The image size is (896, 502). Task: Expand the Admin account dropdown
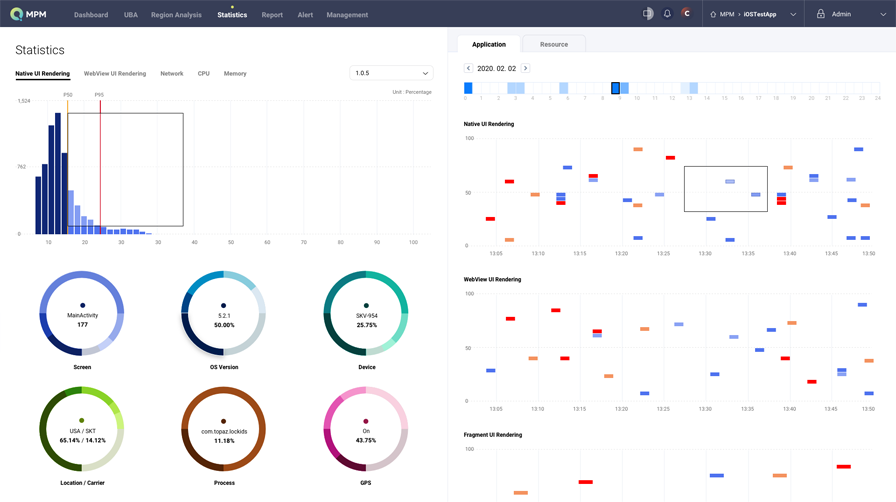883,14
